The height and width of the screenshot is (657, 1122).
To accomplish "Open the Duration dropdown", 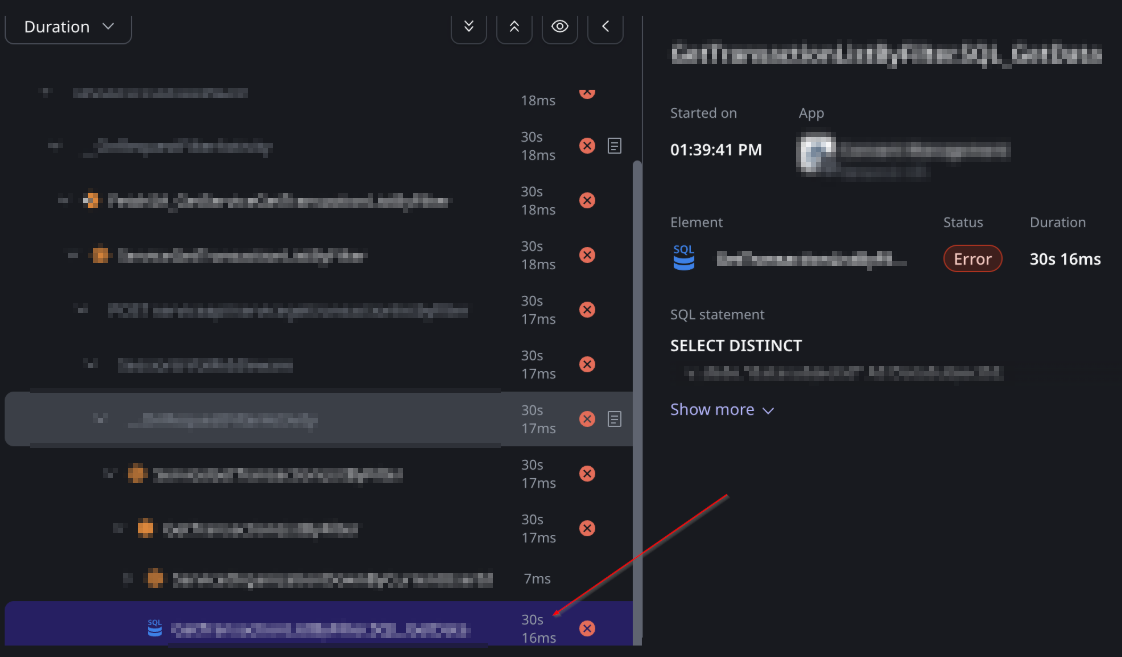I will (x=68, y=27).
